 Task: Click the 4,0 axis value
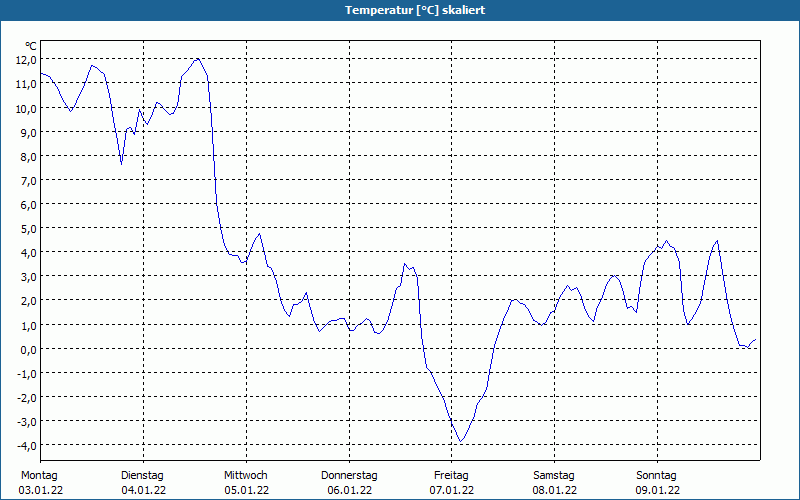click(x=29, y=253)
